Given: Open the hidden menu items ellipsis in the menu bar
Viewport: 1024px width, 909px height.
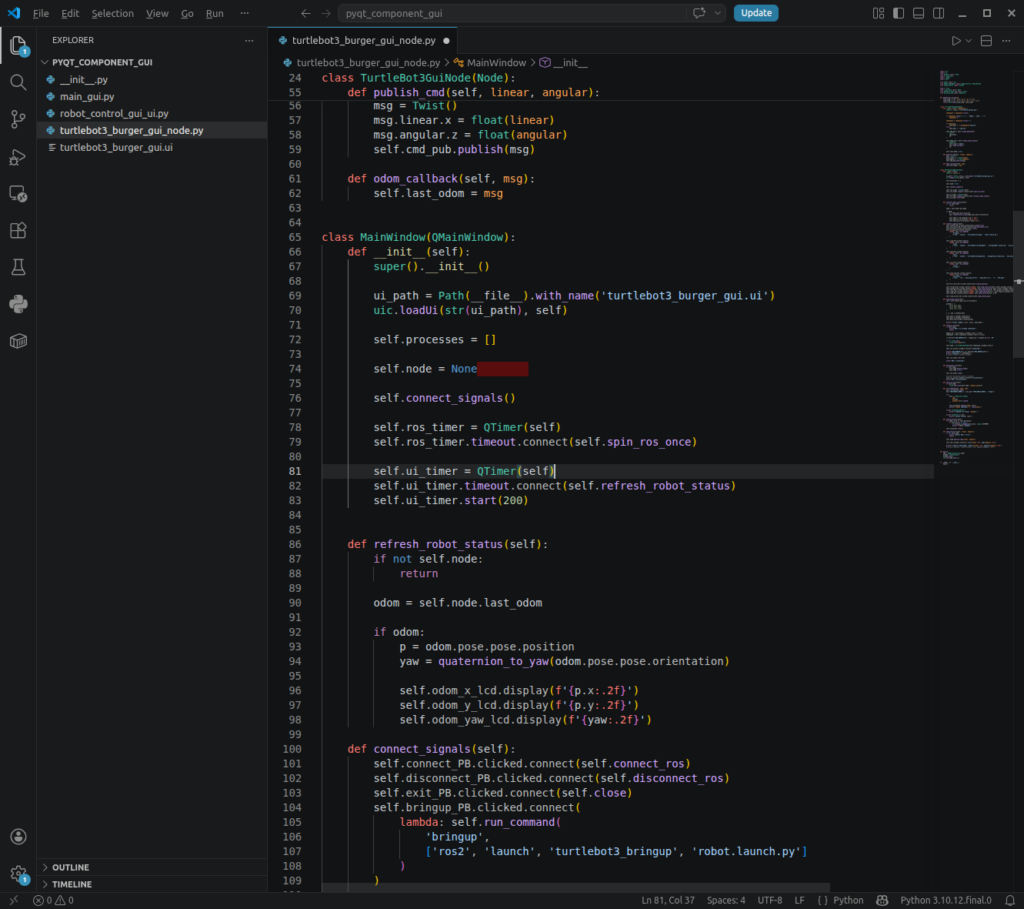Looking at the screenshot, I should (244, 13).
